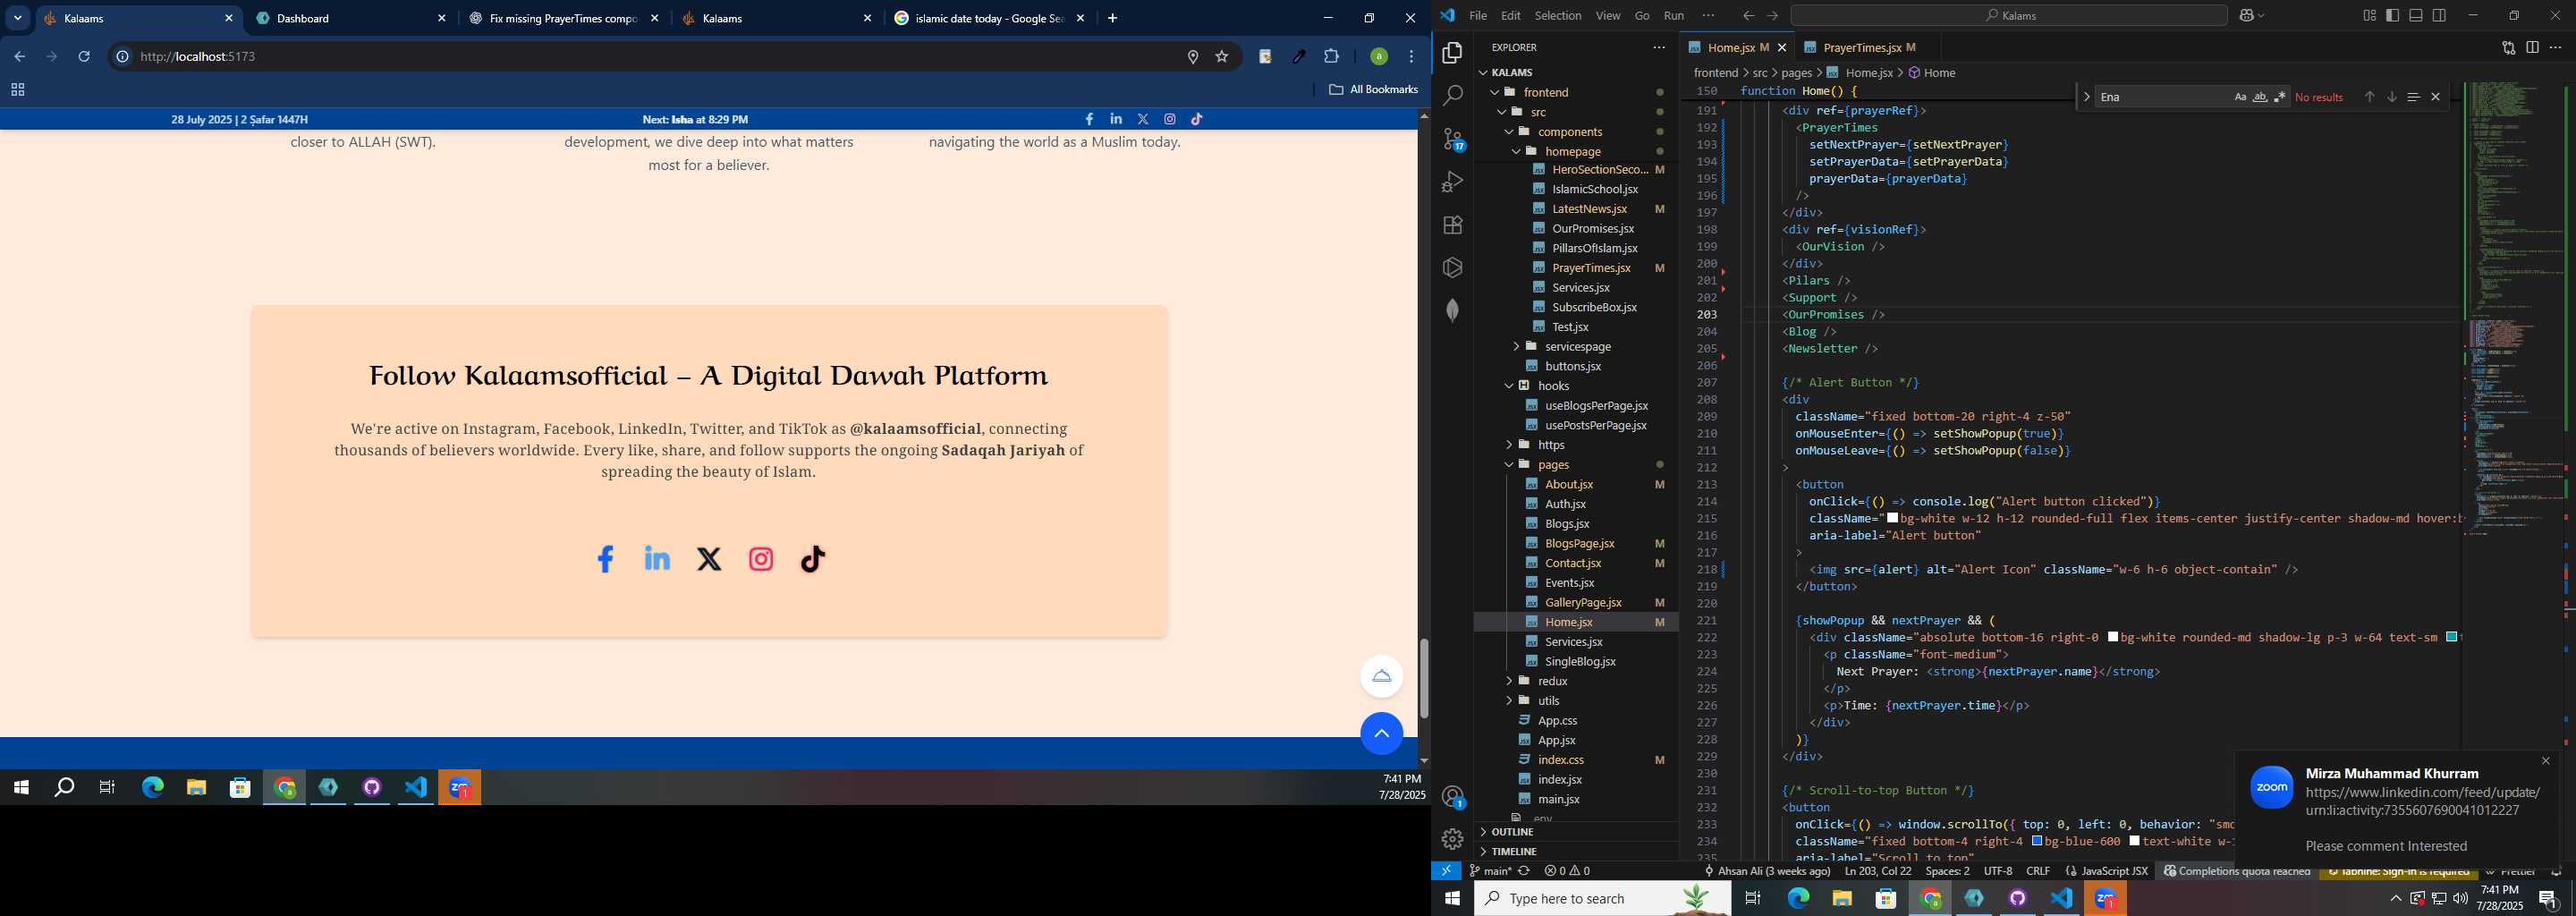Open the Explorer view in VS Code activity bar
Screen dimensions: 2576x916
point(1452,52)
